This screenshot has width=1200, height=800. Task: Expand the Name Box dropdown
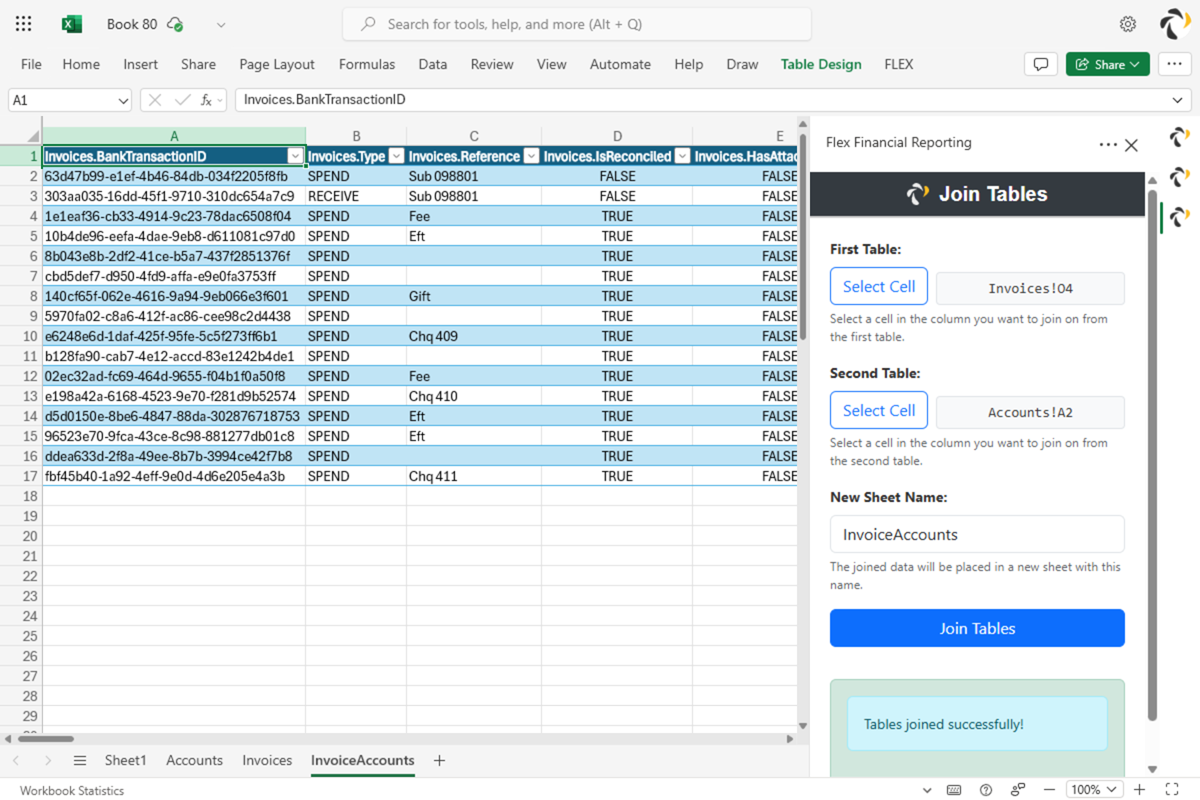(x=123, y=100)
